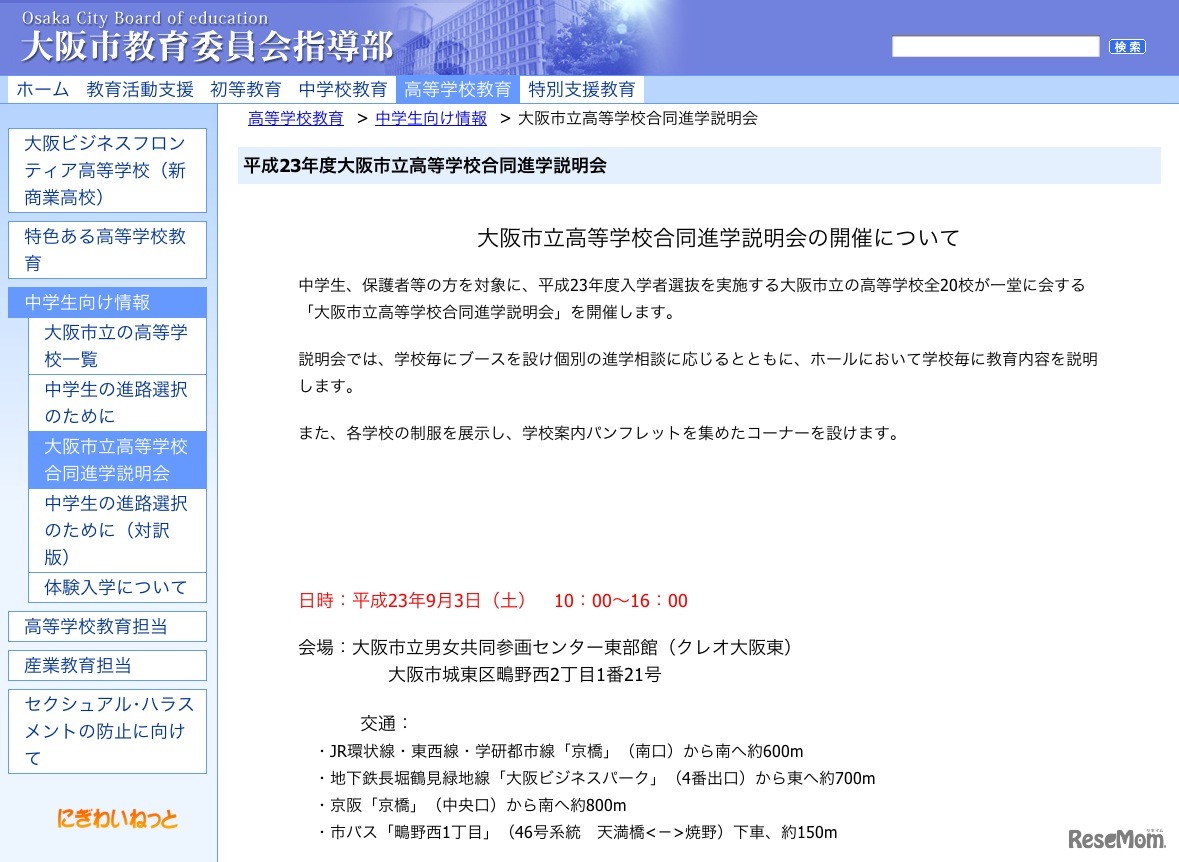
Task: Open 大阪市立高等学校合同進学説明会 sidebar entry
Action: click(x=115, y=459)
